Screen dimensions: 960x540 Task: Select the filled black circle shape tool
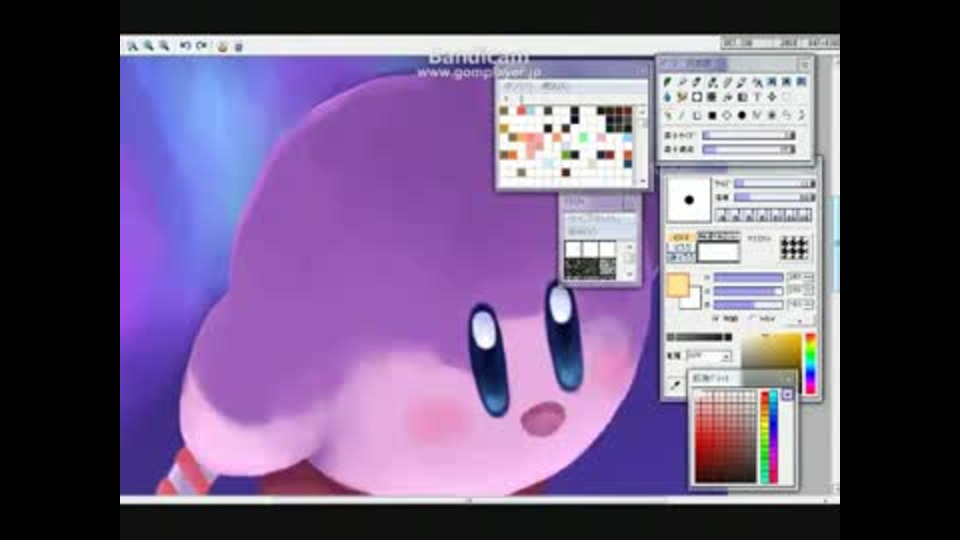742,115
